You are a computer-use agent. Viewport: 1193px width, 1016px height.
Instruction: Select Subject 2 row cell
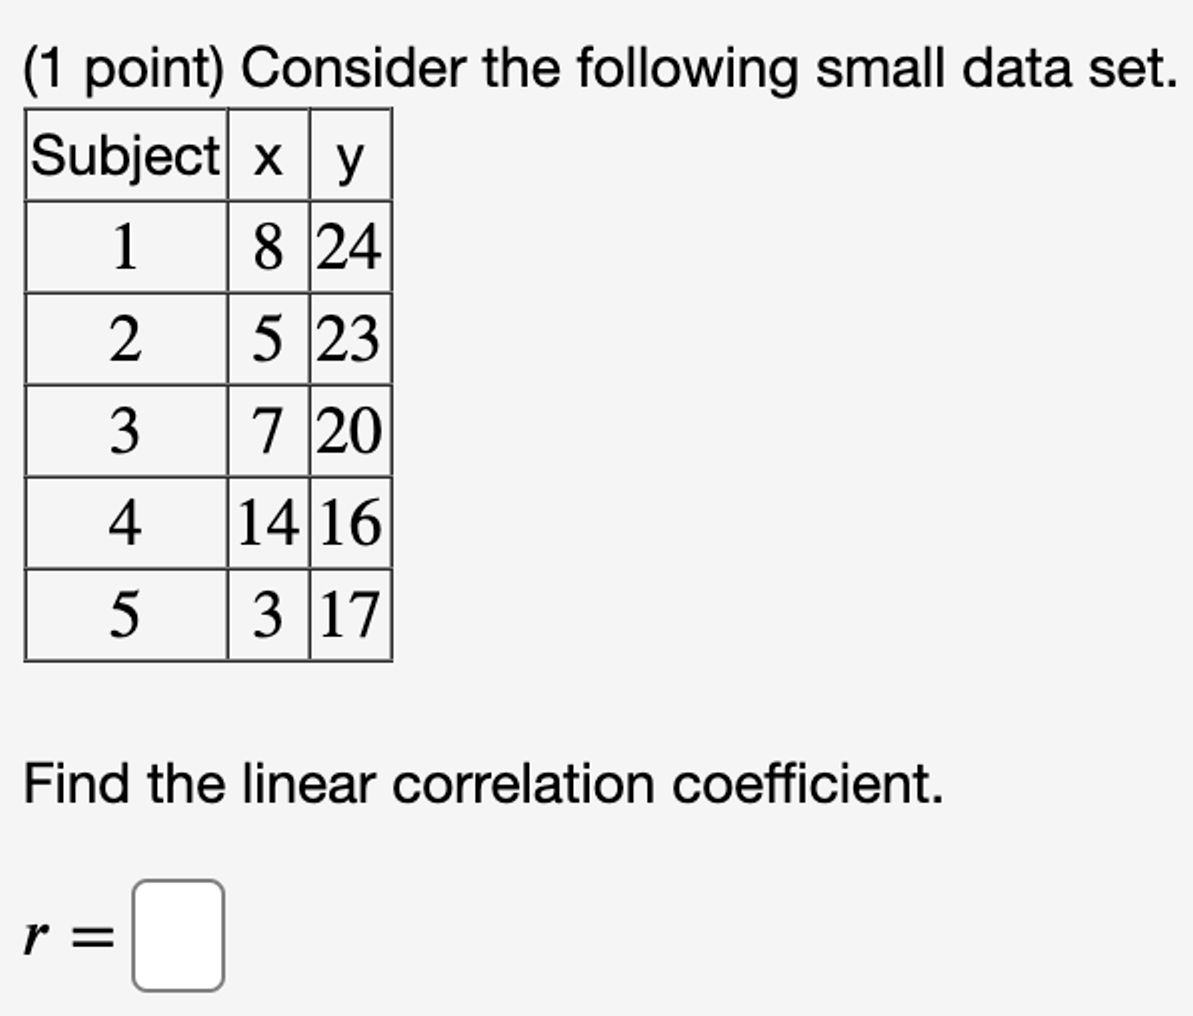pos(127,337)
